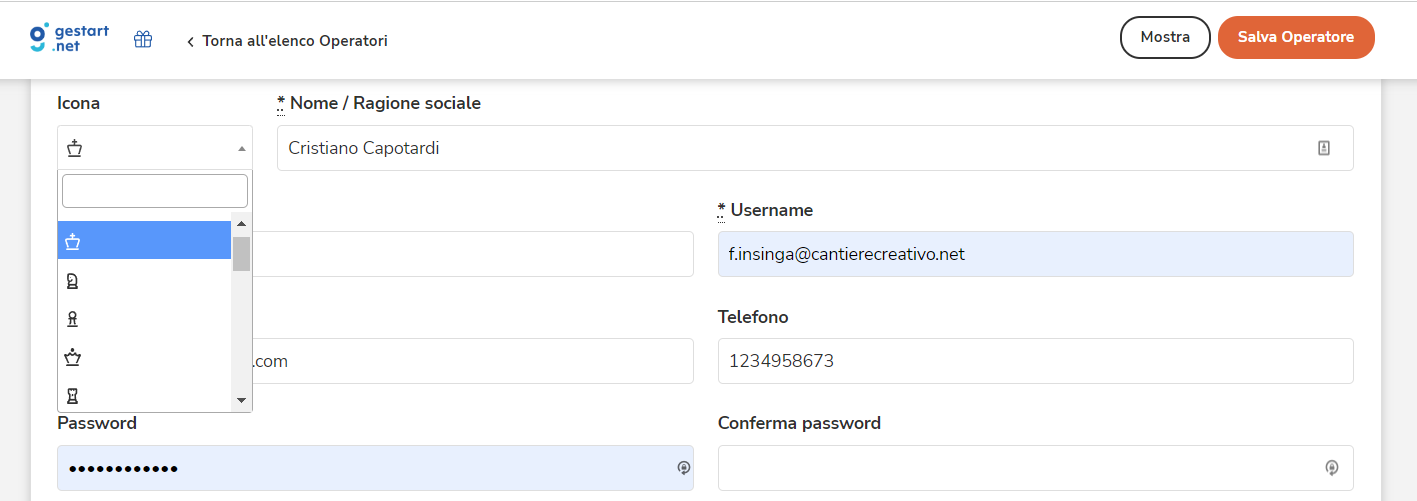Click the icon list scroll-down arrow

point(241,400)
